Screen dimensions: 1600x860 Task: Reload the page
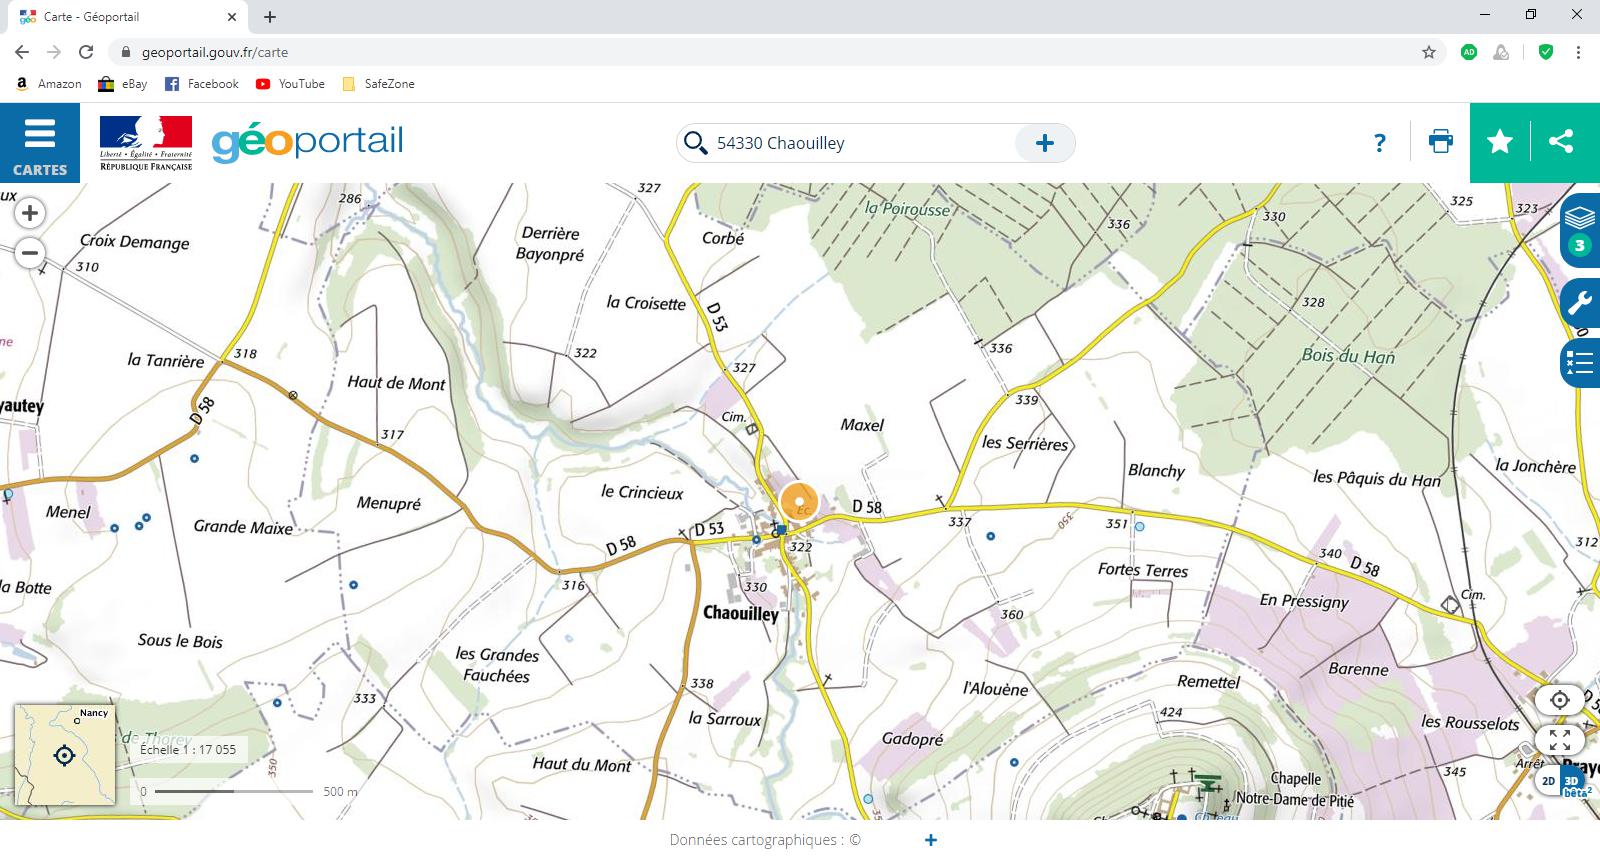86,52
